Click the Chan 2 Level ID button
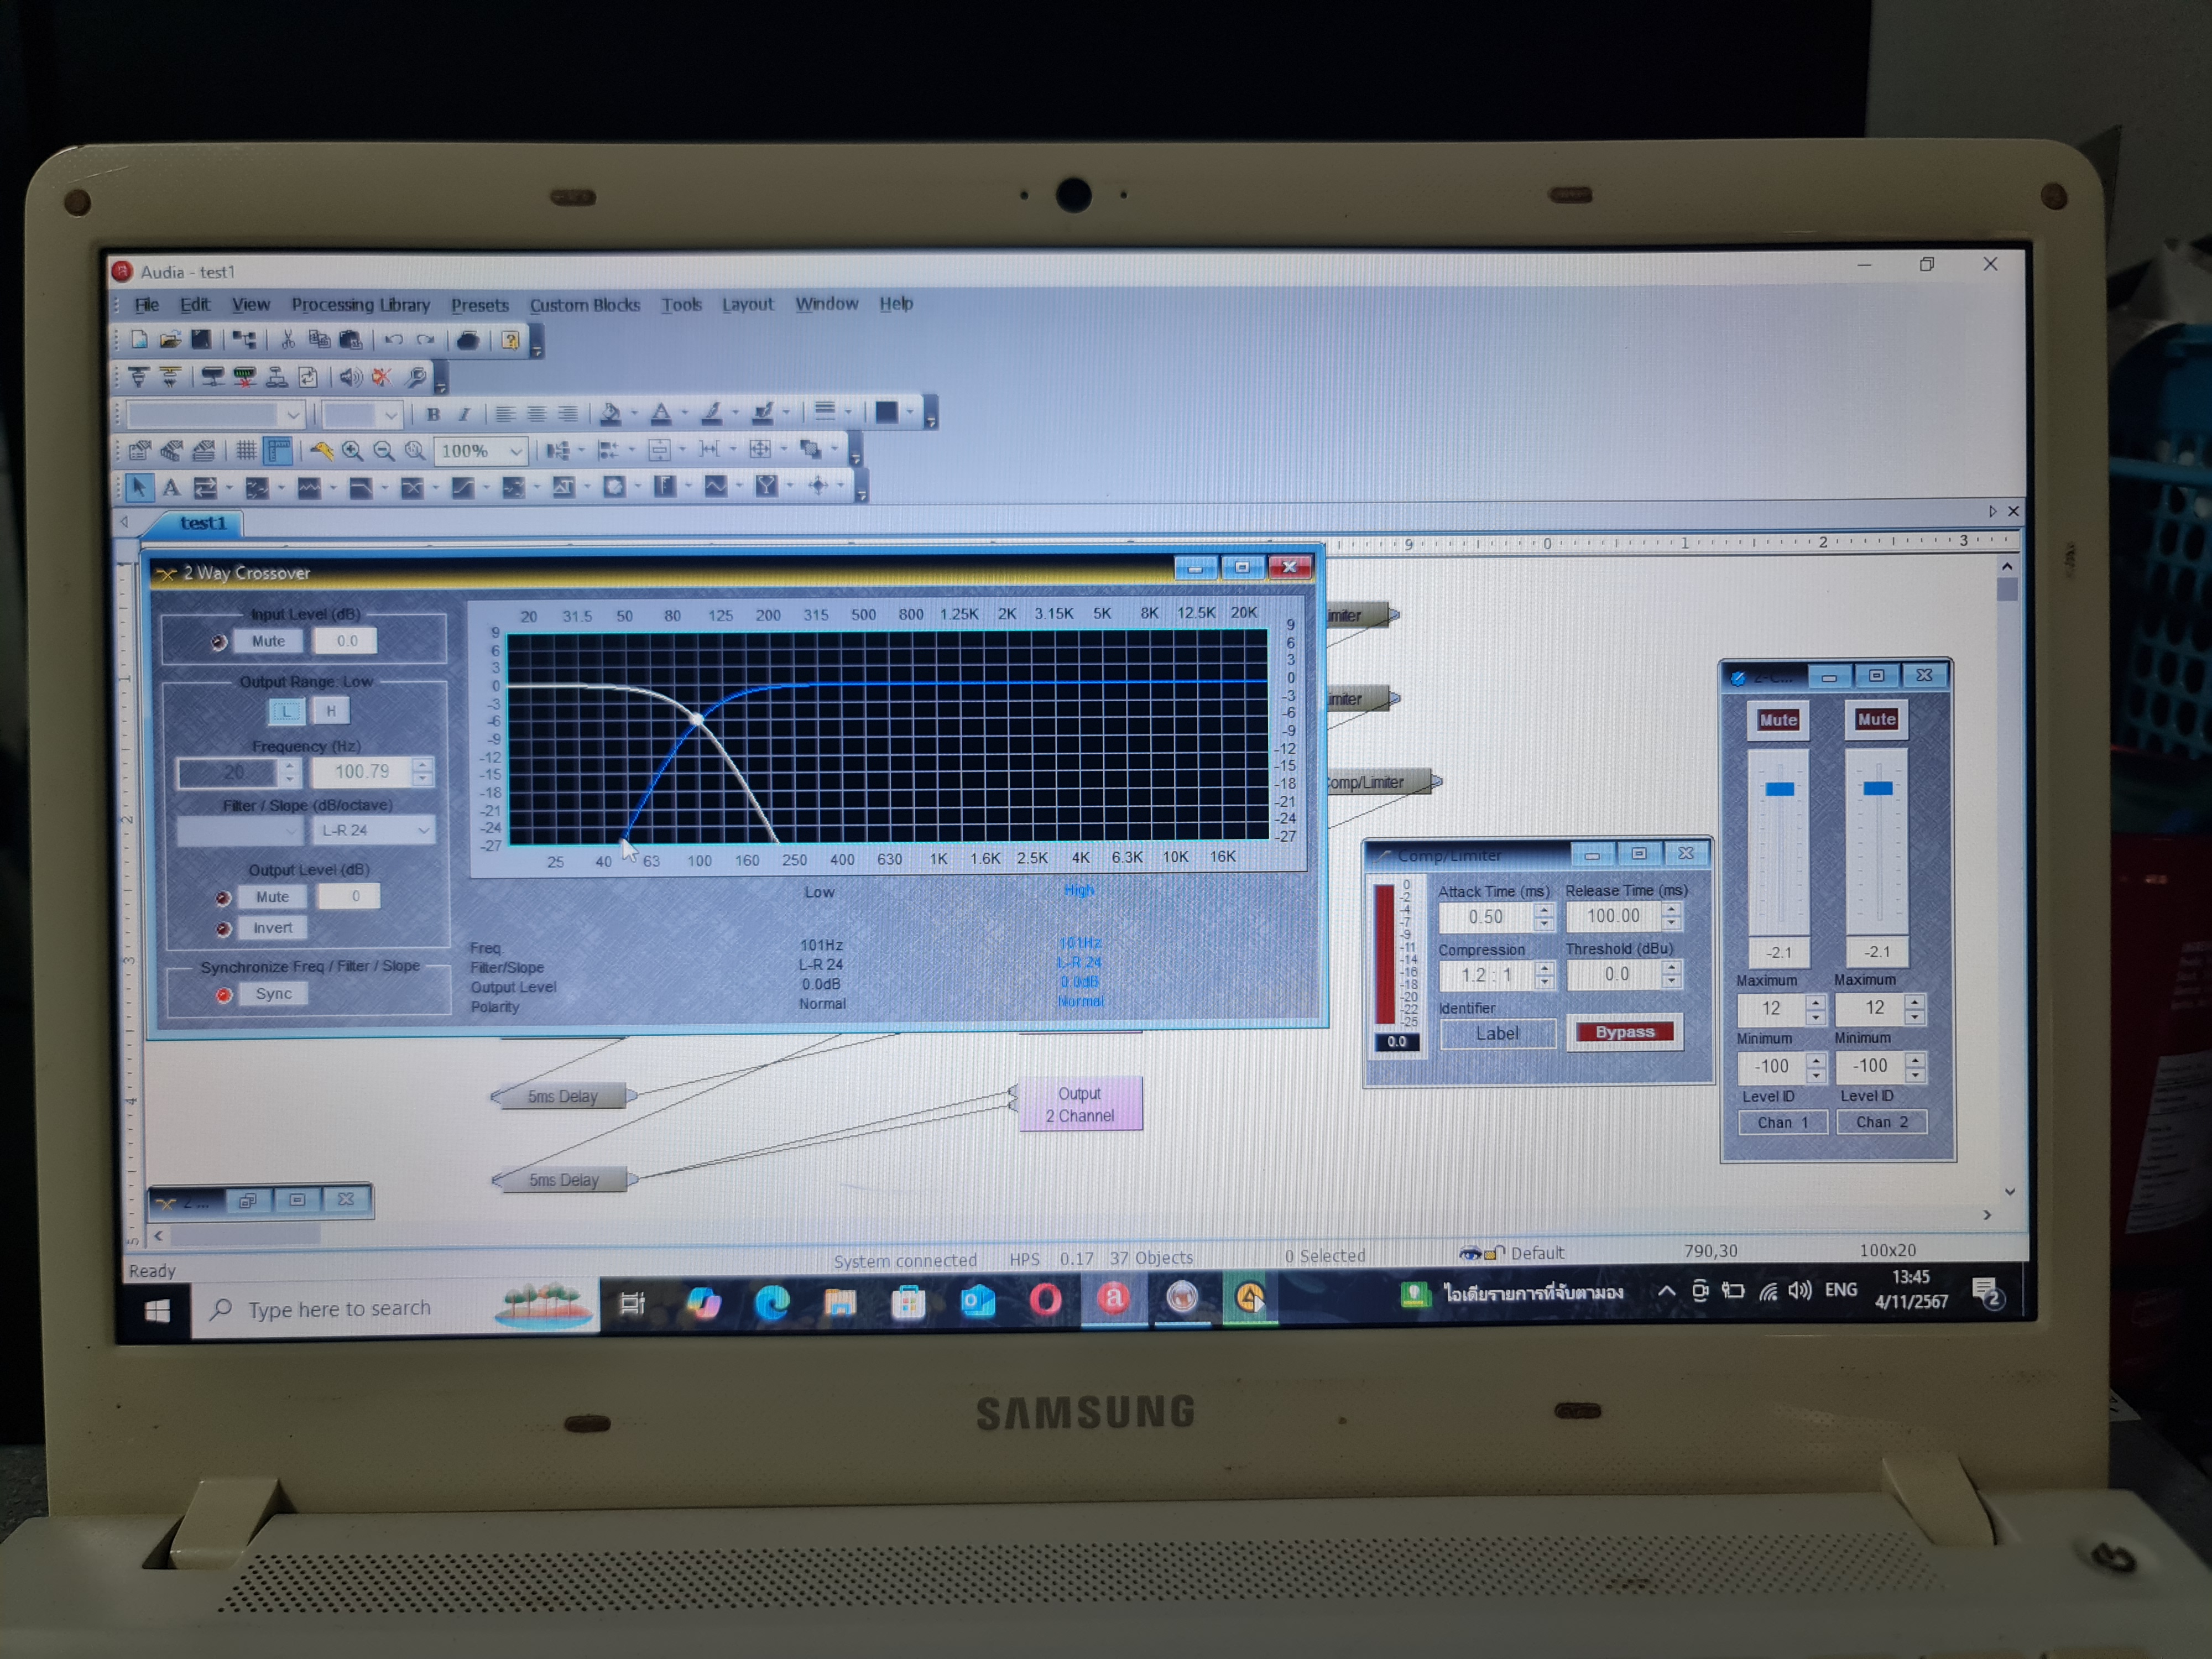2212x1659 pixels. 1881,1121
